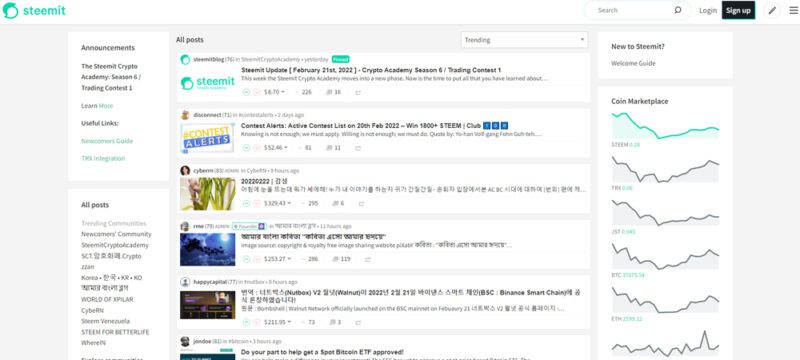The width and height of the screenshot is (800, 360).
Task: Downvote the Steemit Update post
Action: 257,92
